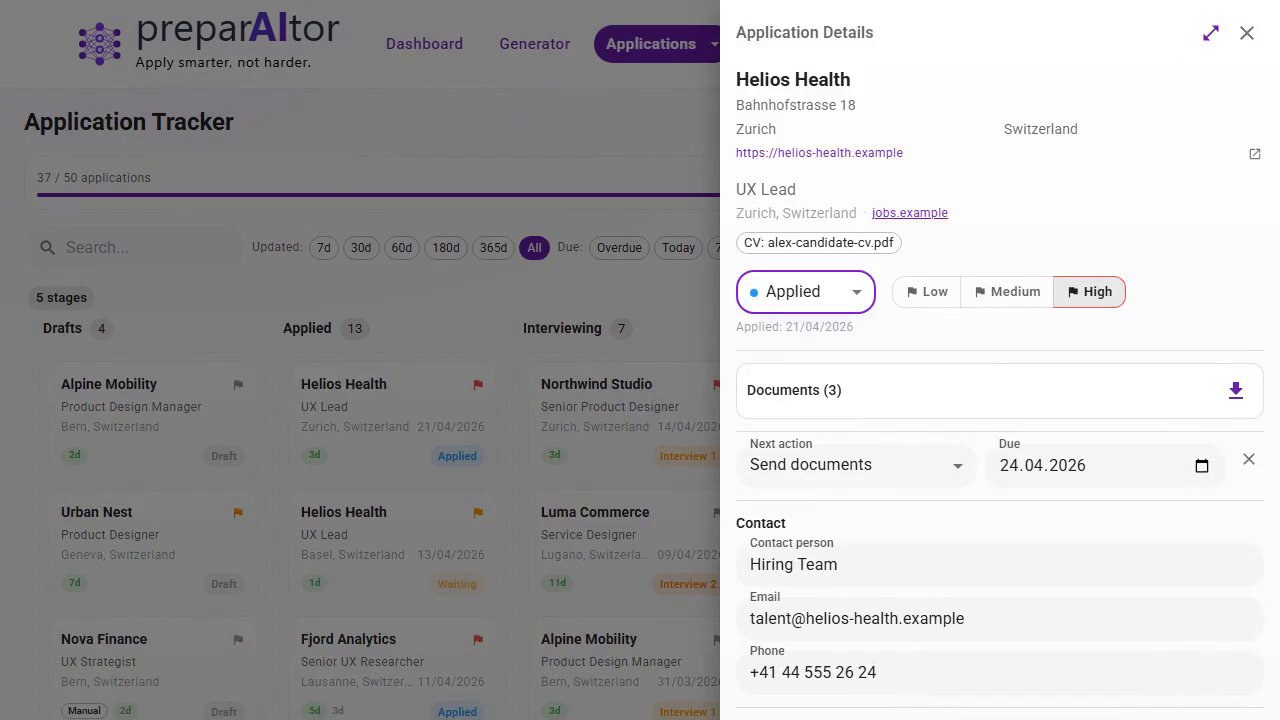Select the Medium priority option

click(1007, 291)
